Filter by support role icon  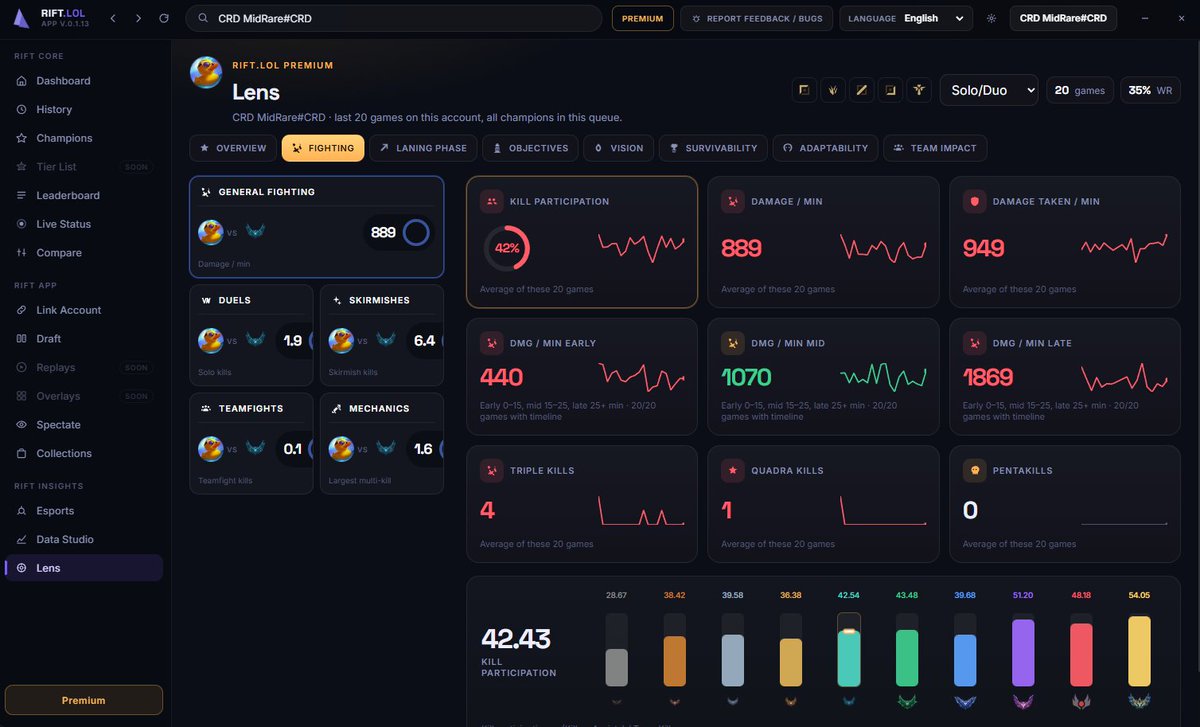[919, 90]
